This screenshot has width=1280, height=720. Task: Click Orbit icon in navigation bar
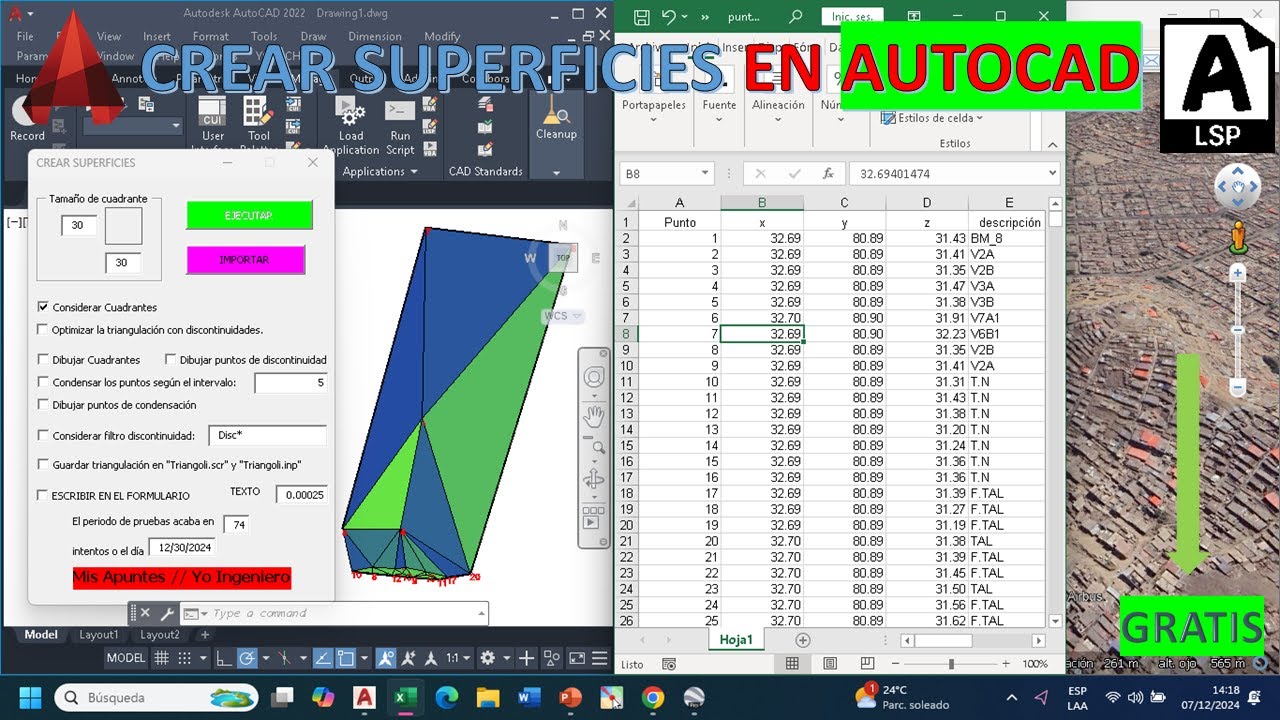point(594,481)
